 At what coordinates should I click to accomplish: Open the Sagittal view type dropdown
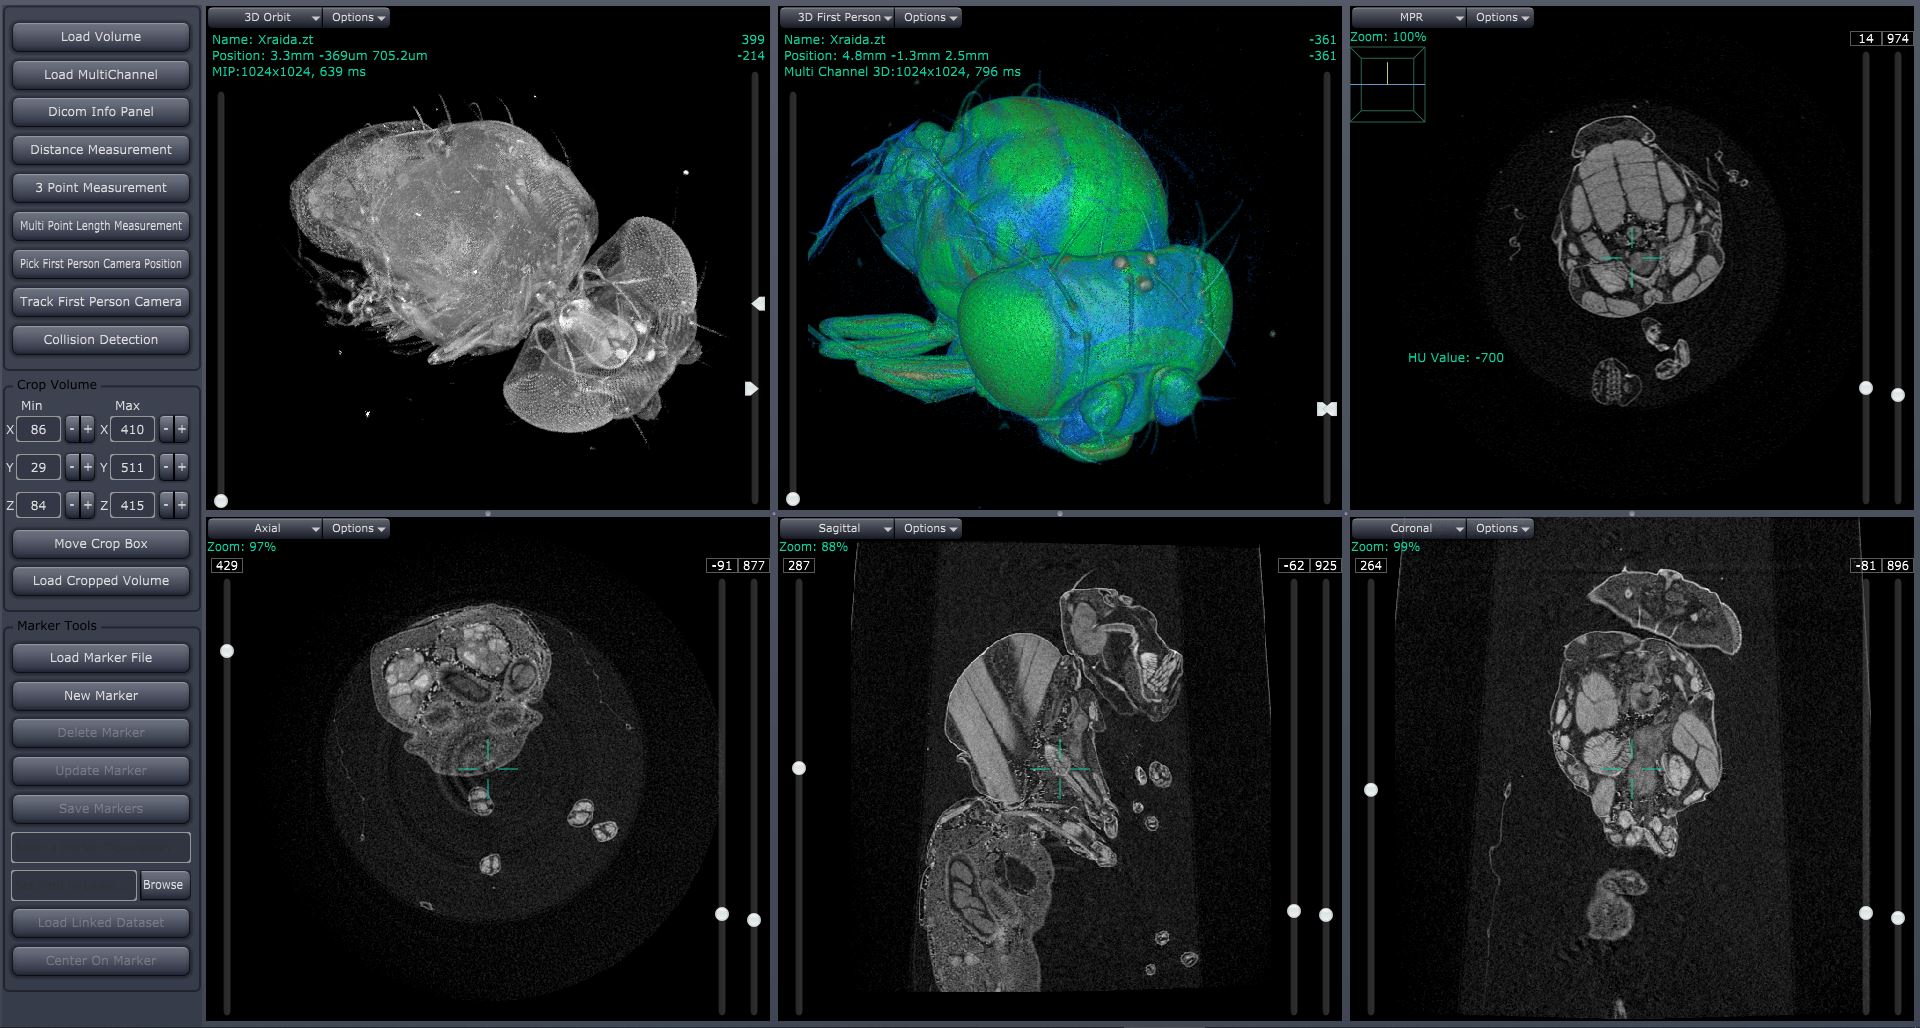(x=838, y=528)
